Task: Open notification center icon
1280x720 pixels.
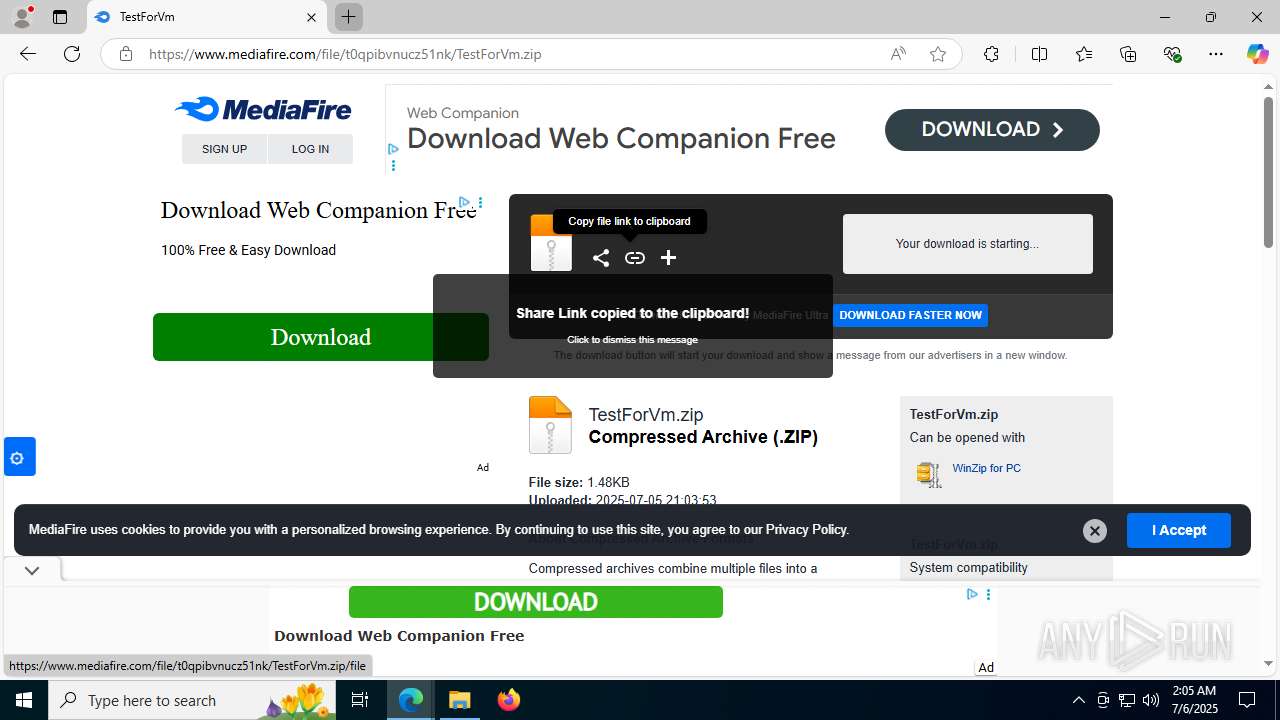Action: (x=1247, y=700)
